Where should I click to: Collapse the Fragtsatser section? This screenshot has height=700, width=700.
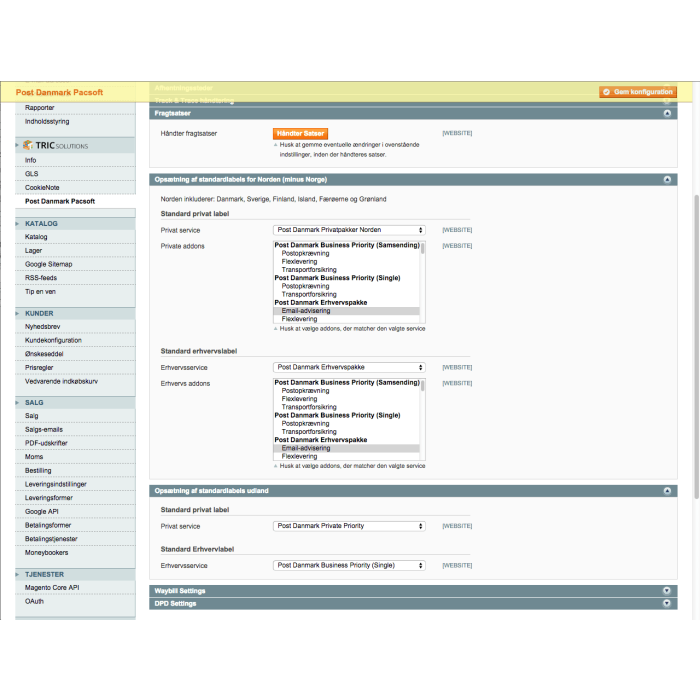pos(667,113)
